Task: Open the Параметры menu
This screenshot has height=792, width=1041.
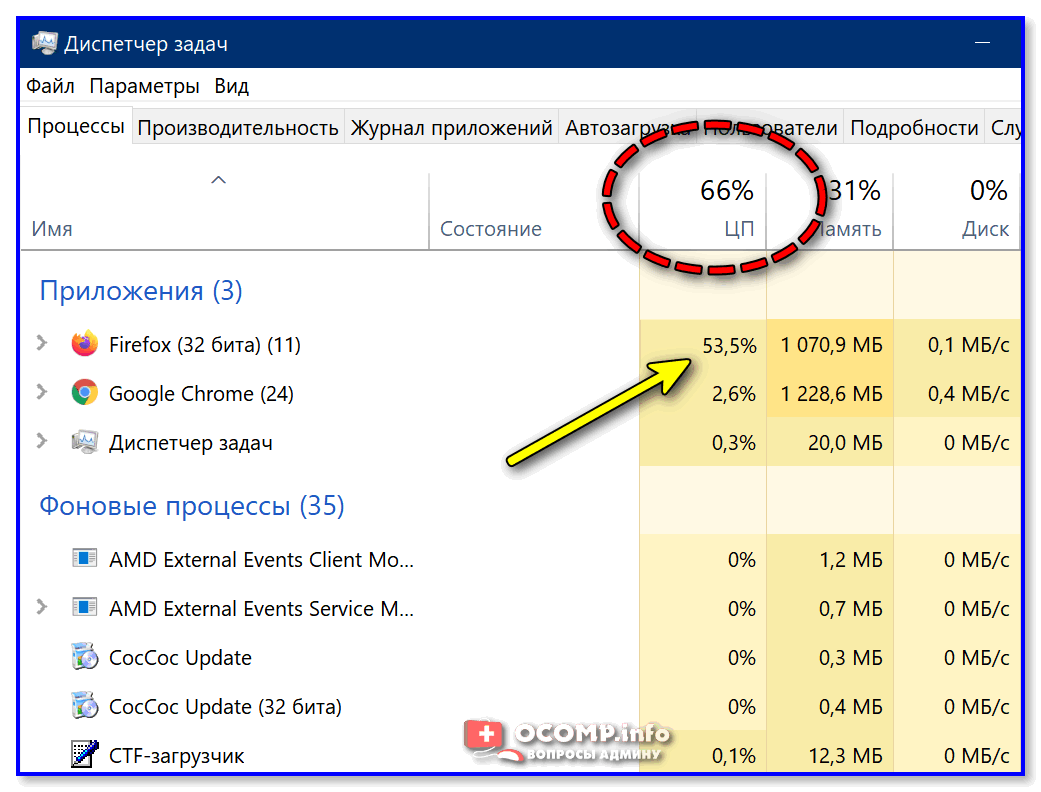Action: tap(144, 86)
